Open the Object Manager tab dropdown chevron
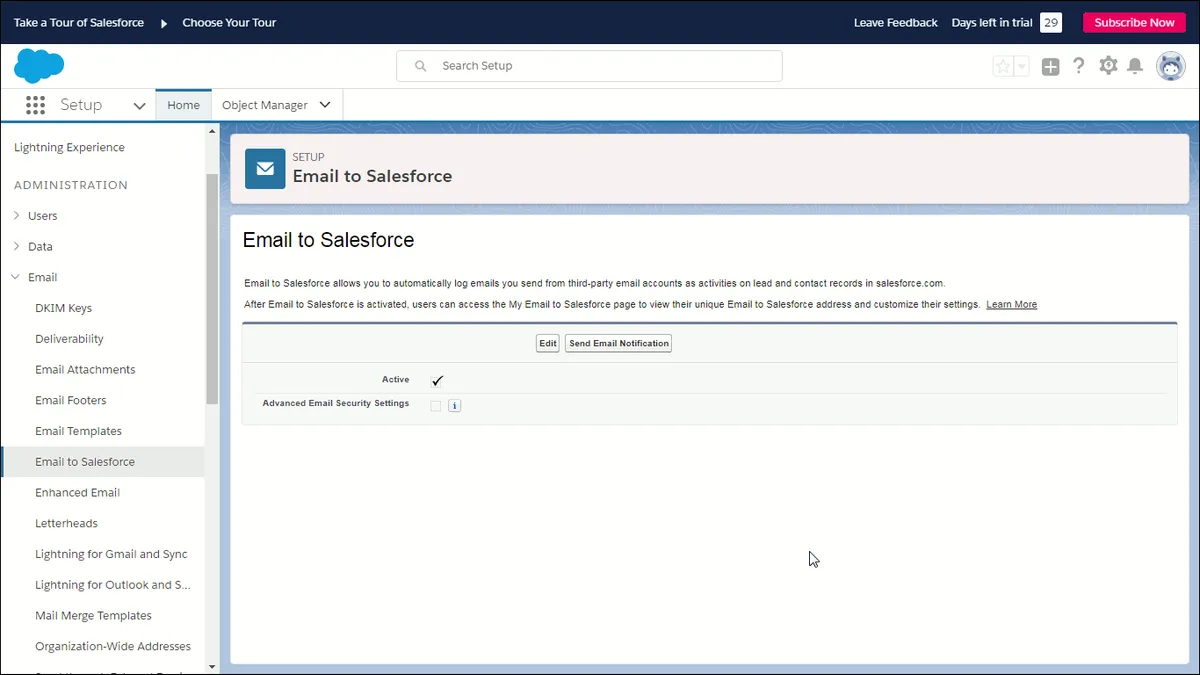 coord(325,105)
